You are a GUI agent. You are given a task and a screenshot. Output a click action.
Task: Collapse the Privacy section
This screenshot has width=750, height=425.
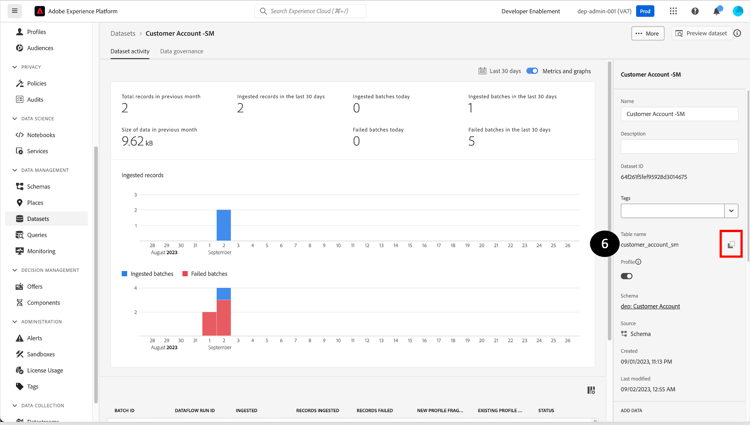pyautogui.click(x=14, y=67)
